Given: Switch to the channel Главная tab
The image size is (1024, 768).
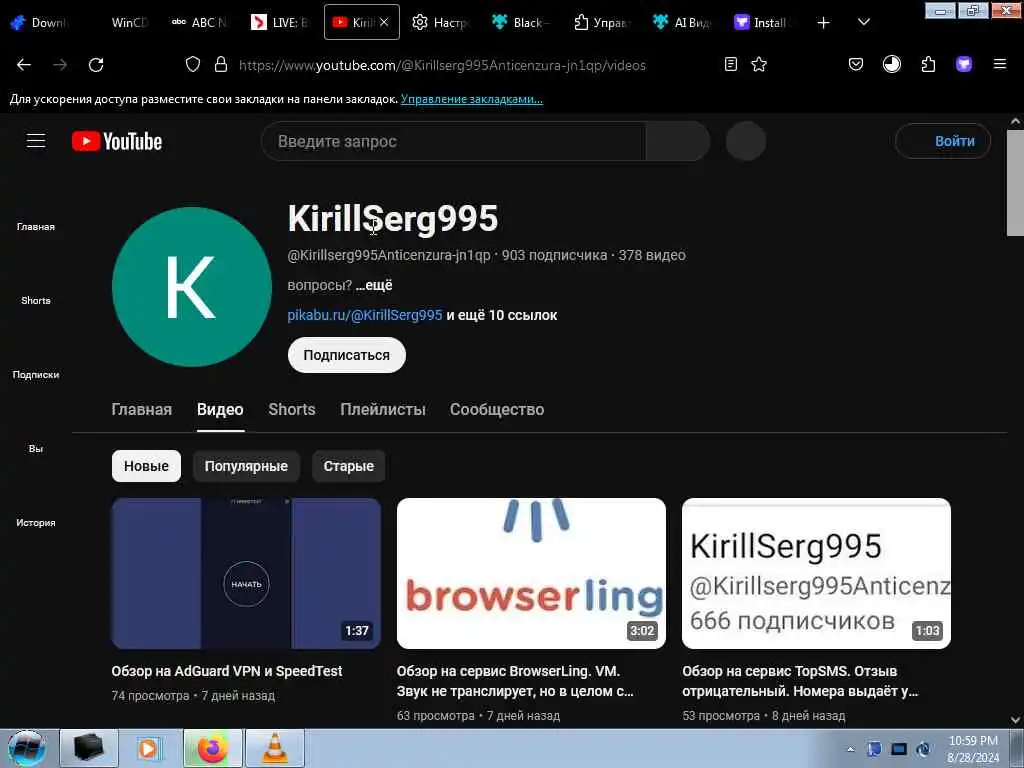Looking at the screenshot, I should pyautogui.click(x=142, y=409).
